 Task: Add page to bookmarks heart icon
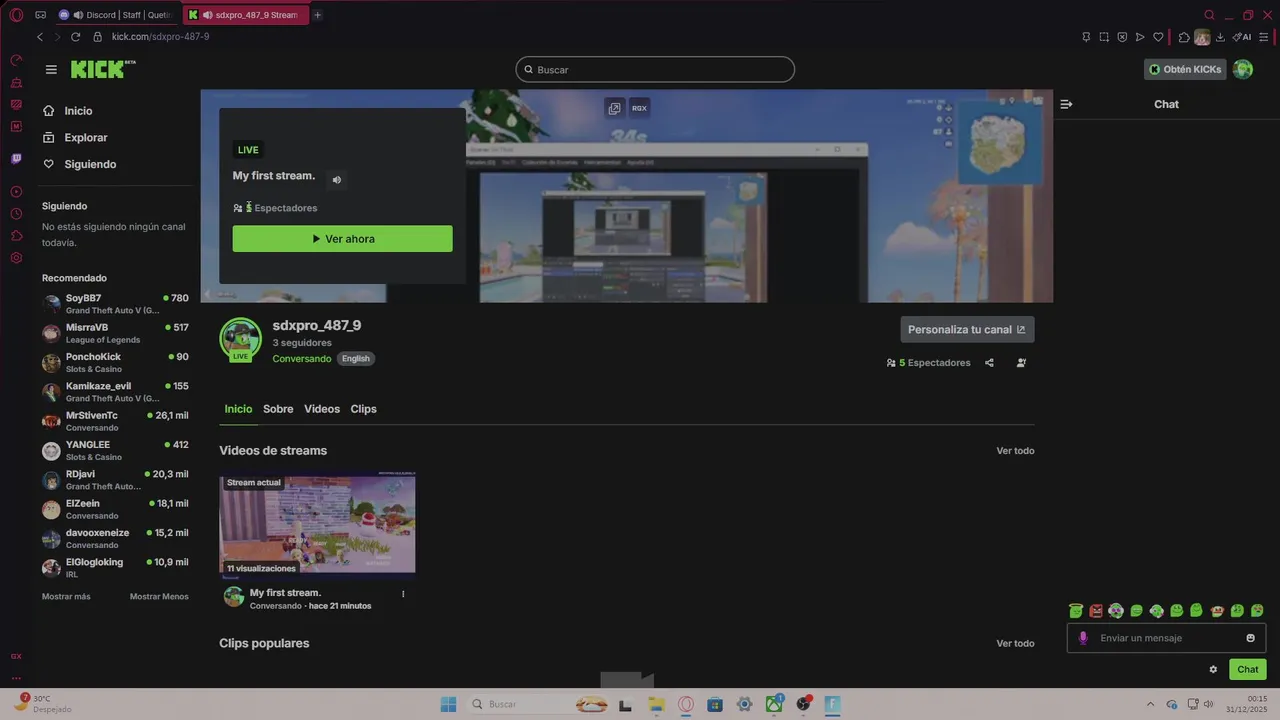[1158, 37]
